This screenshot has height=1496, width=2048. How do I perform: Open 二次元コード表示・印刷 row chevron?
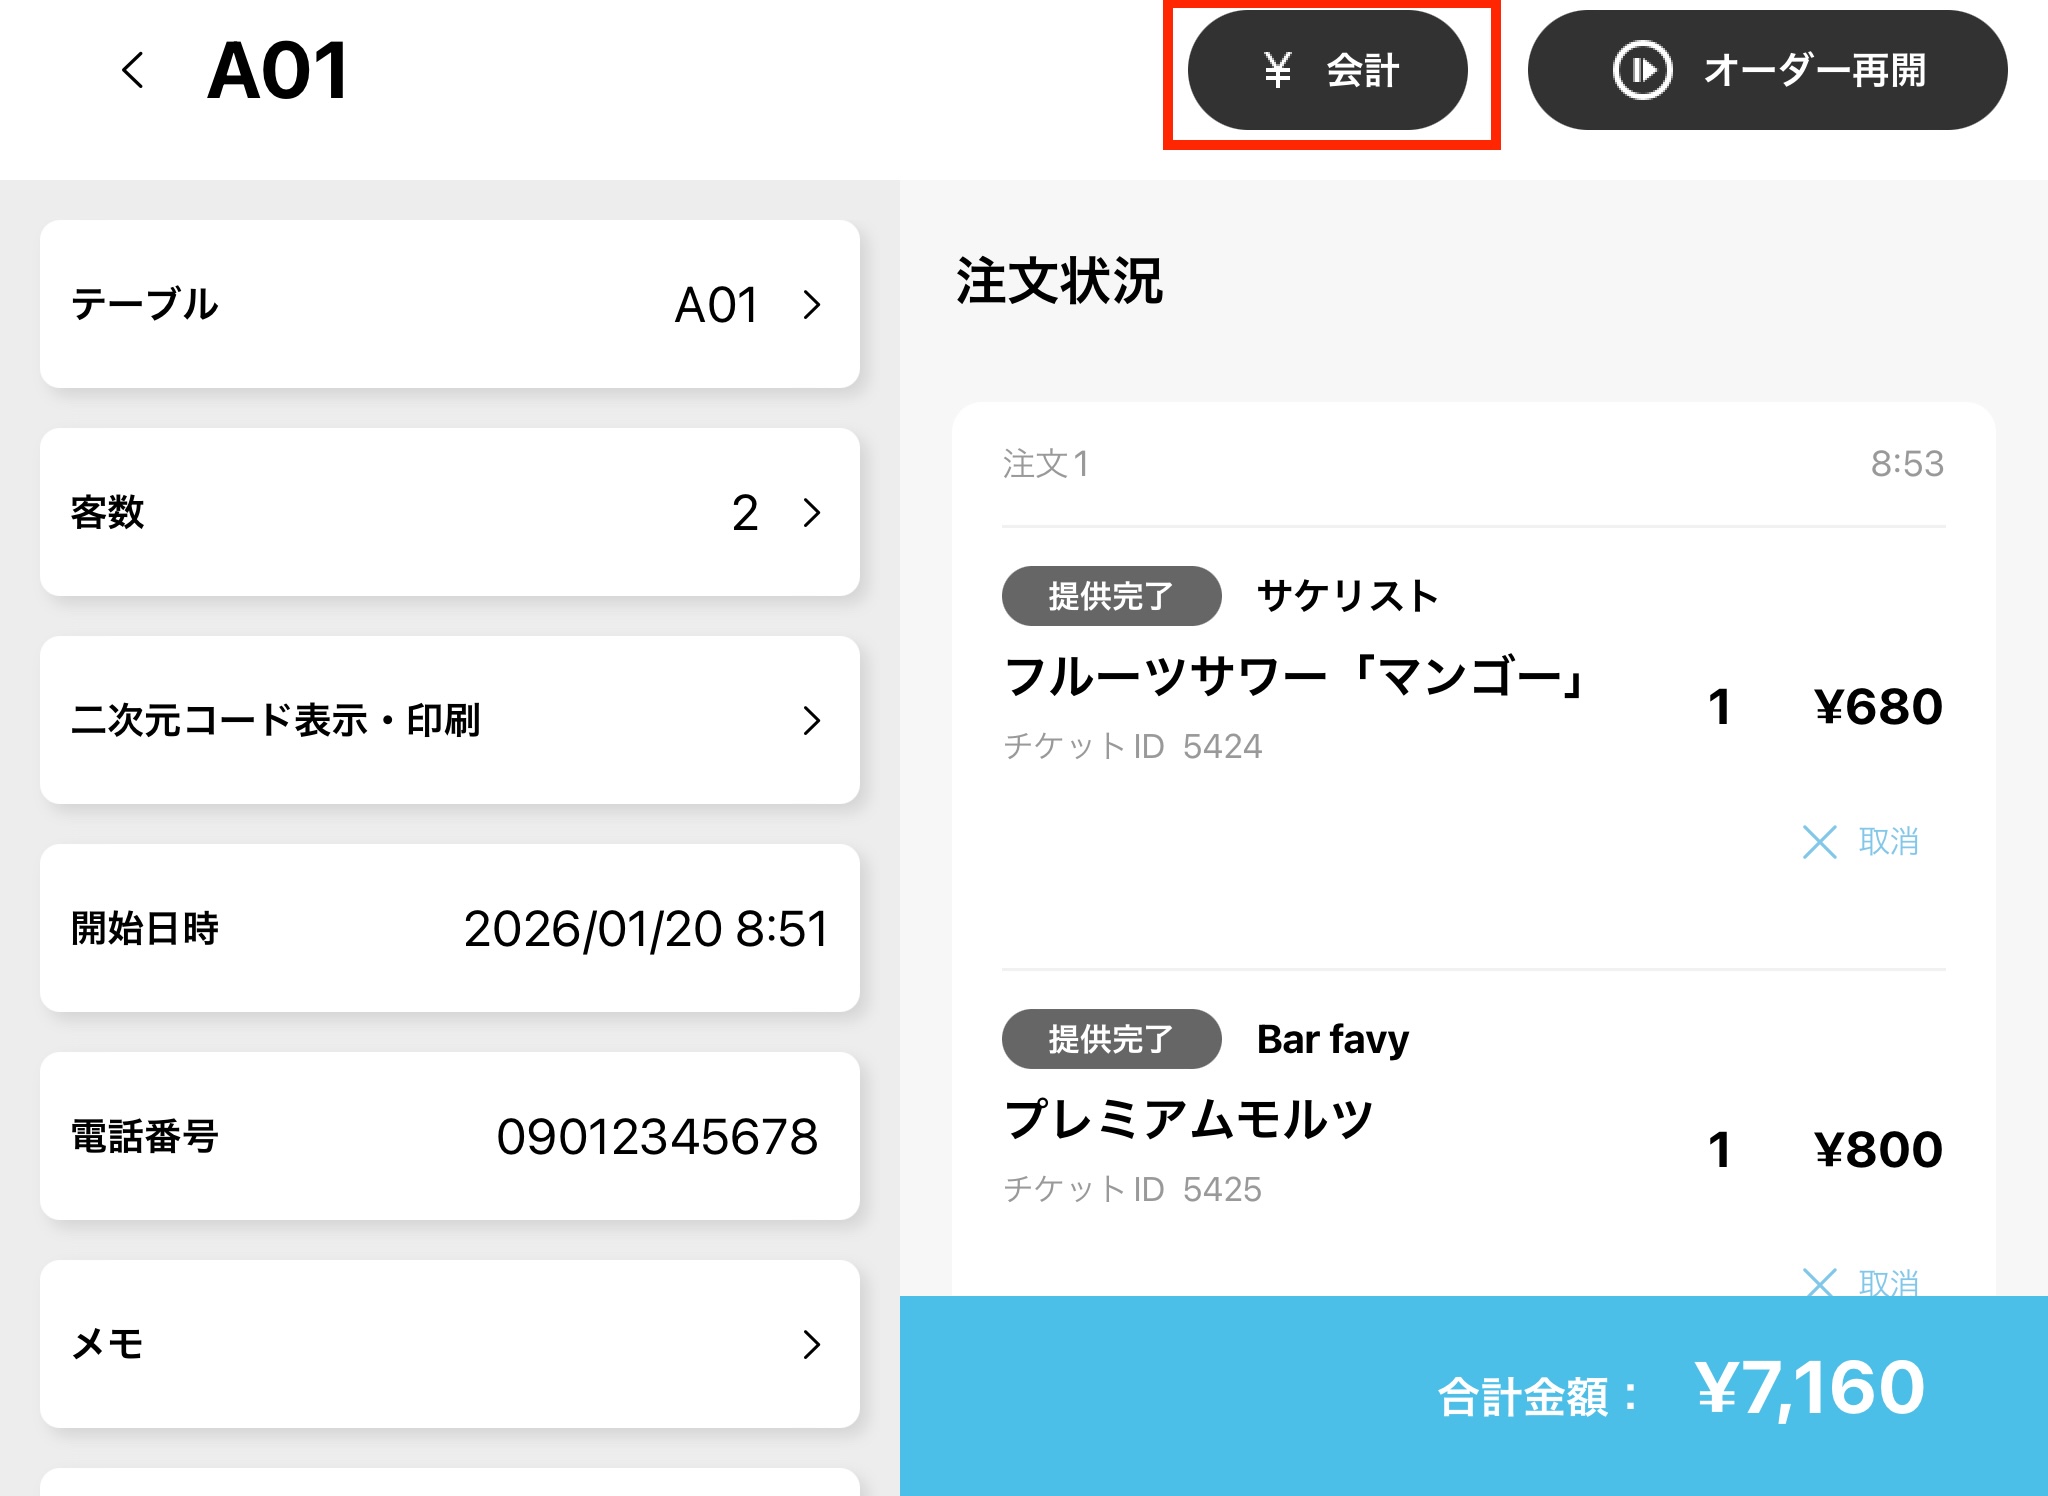811,720
